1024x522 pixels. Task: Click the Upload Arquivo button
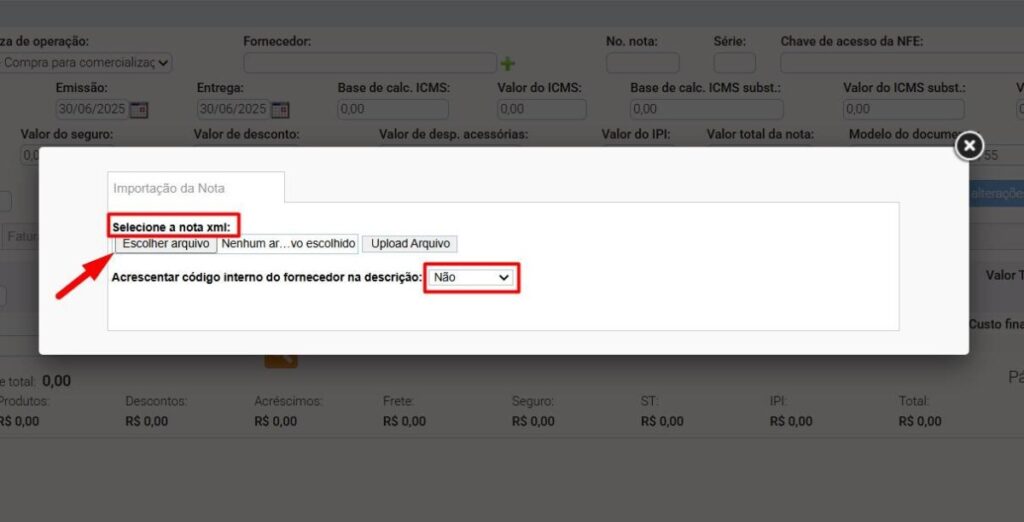click(x=410, y=244)
